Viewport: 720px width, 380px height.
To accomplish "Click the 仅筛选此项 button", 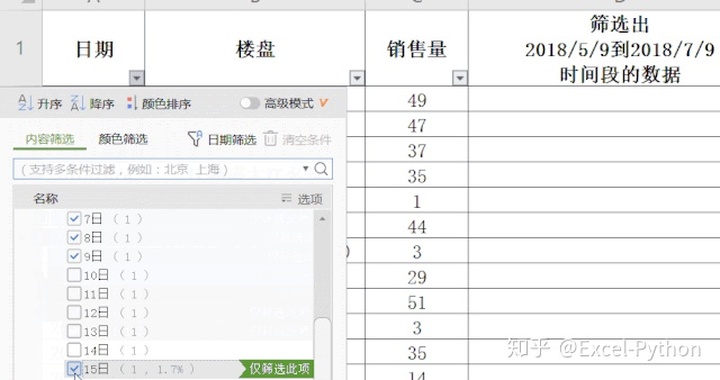I will point(276,369).
